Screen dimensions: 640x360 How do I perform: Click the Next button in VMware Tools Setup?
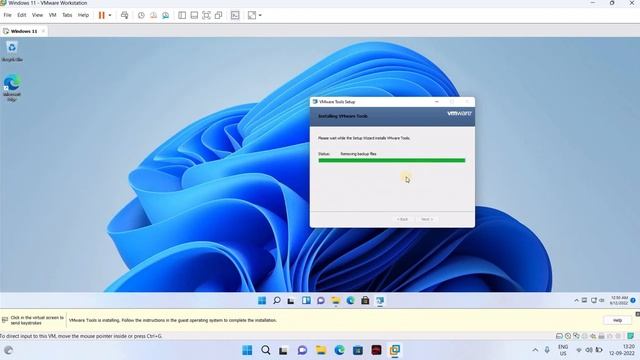(427, 219)
